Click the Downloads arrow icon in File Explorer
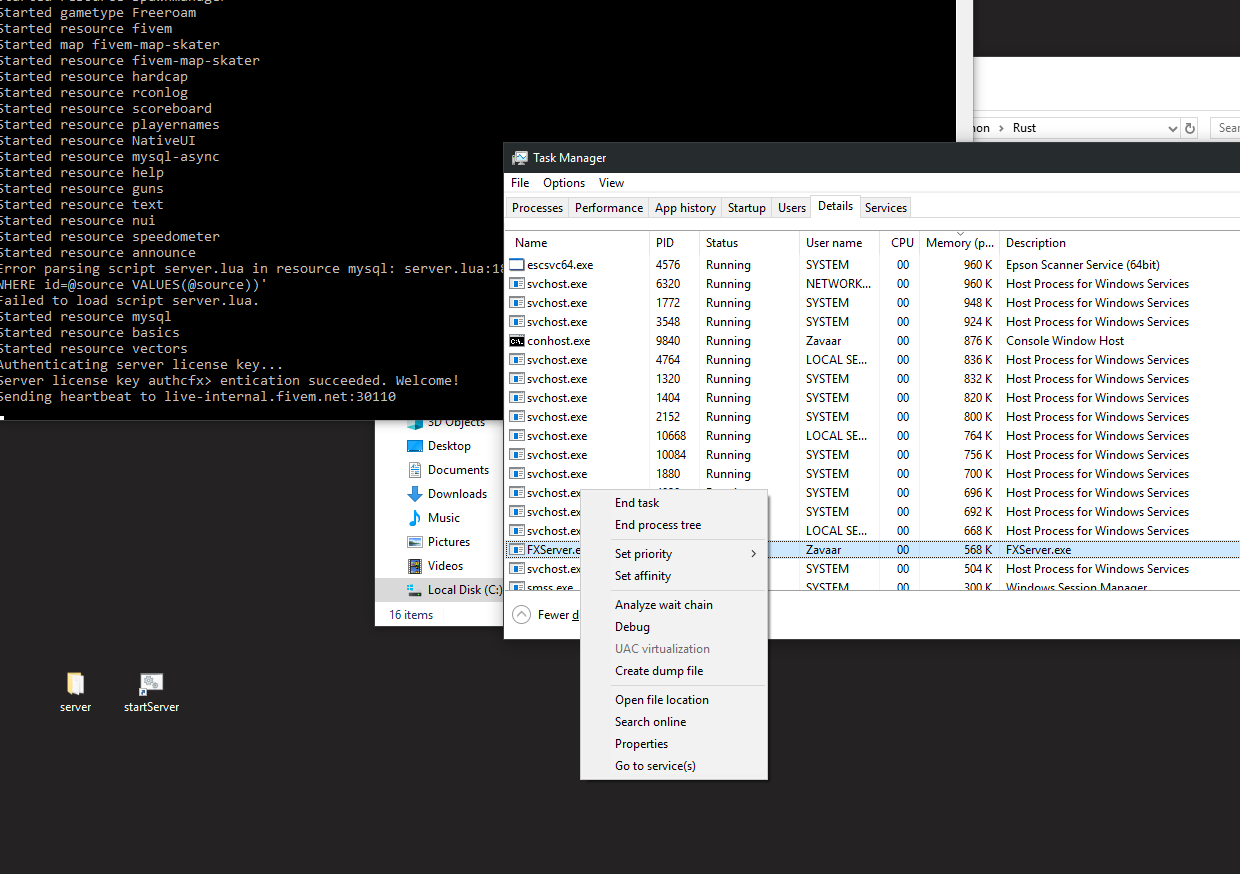The height and width of the screenshot is (874, 1240). (x=415, y=494)
